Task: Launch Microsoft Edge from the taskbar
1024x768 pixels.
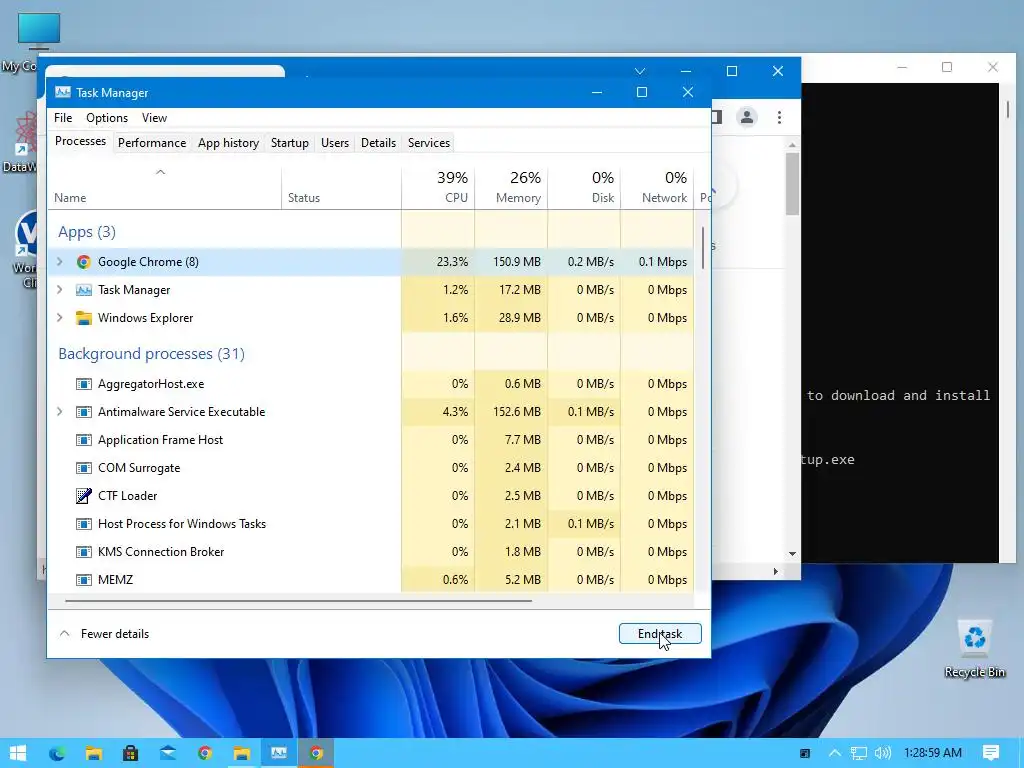Action: tap(57, 753)
